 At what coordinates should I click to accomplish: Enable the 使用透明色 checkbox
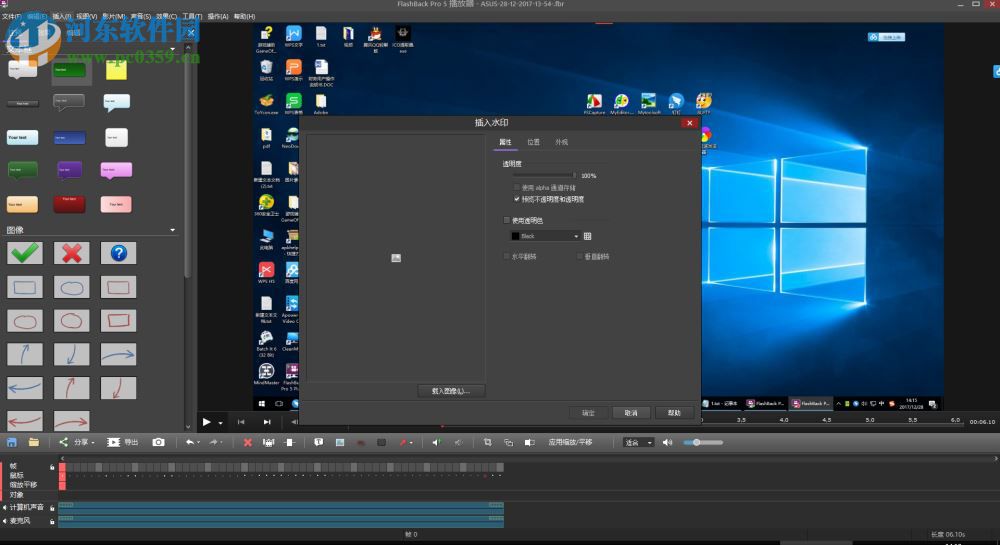click(x=506, y=220)
